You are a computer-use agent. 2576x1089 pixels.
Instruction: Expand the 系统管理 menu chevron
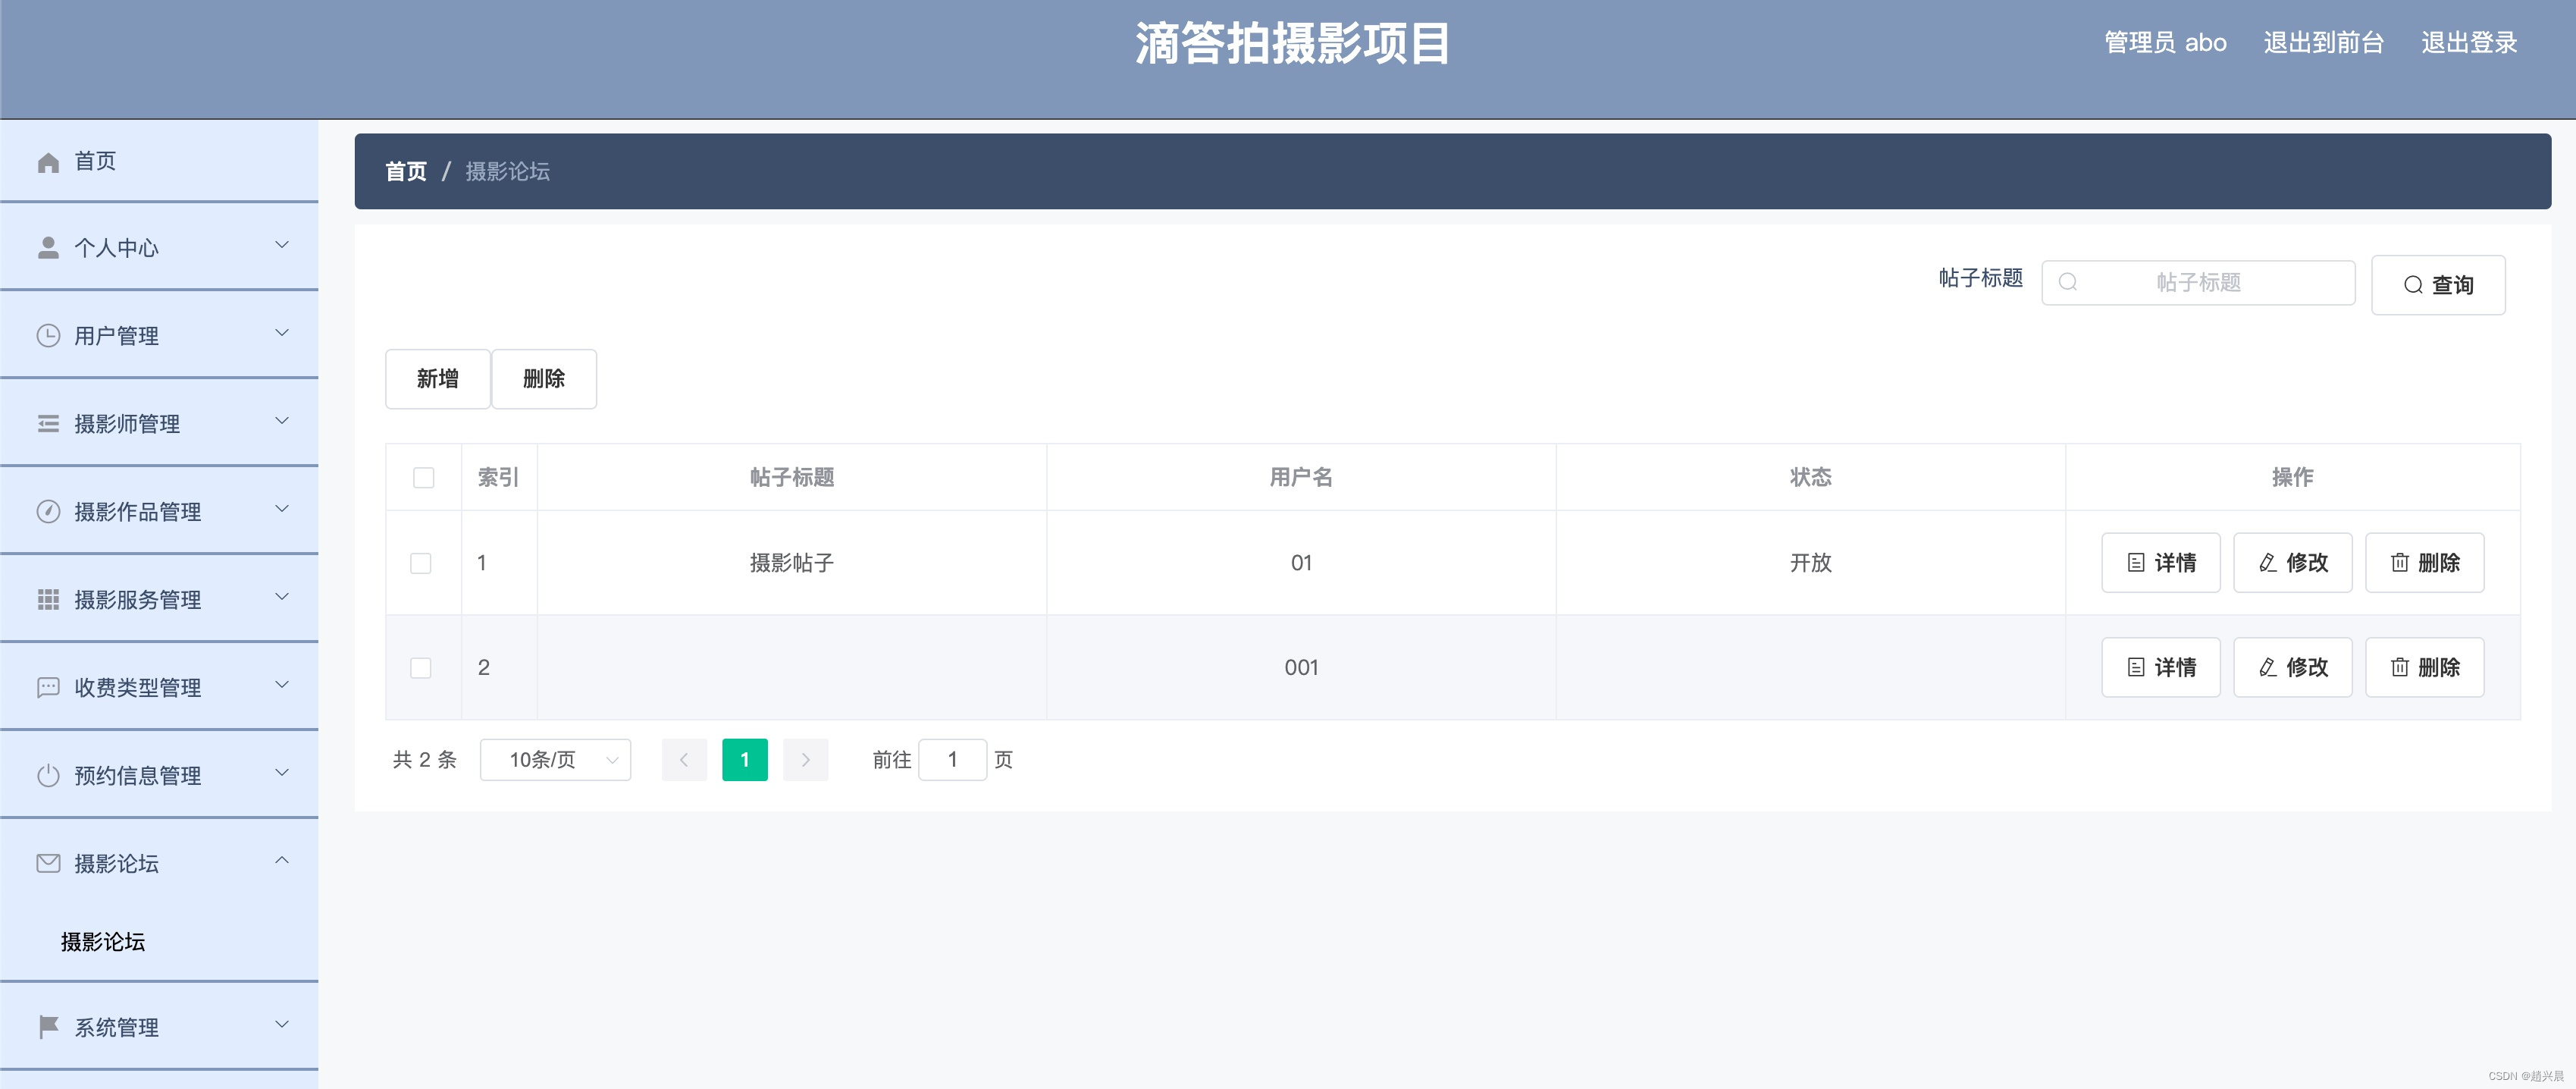[282, 1024]
